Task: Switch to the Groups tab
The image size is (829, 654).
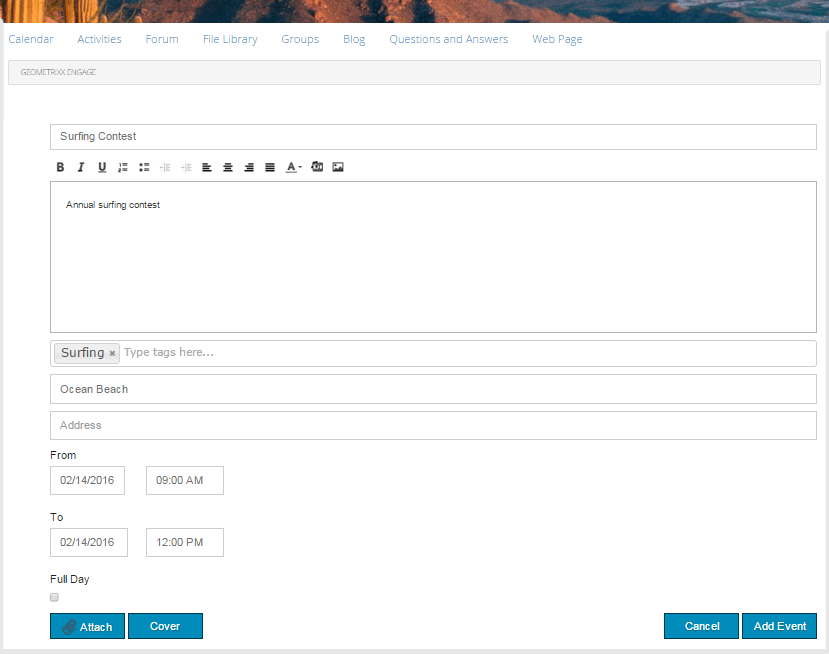Action: pyautogui.click(x=300, y=39)
